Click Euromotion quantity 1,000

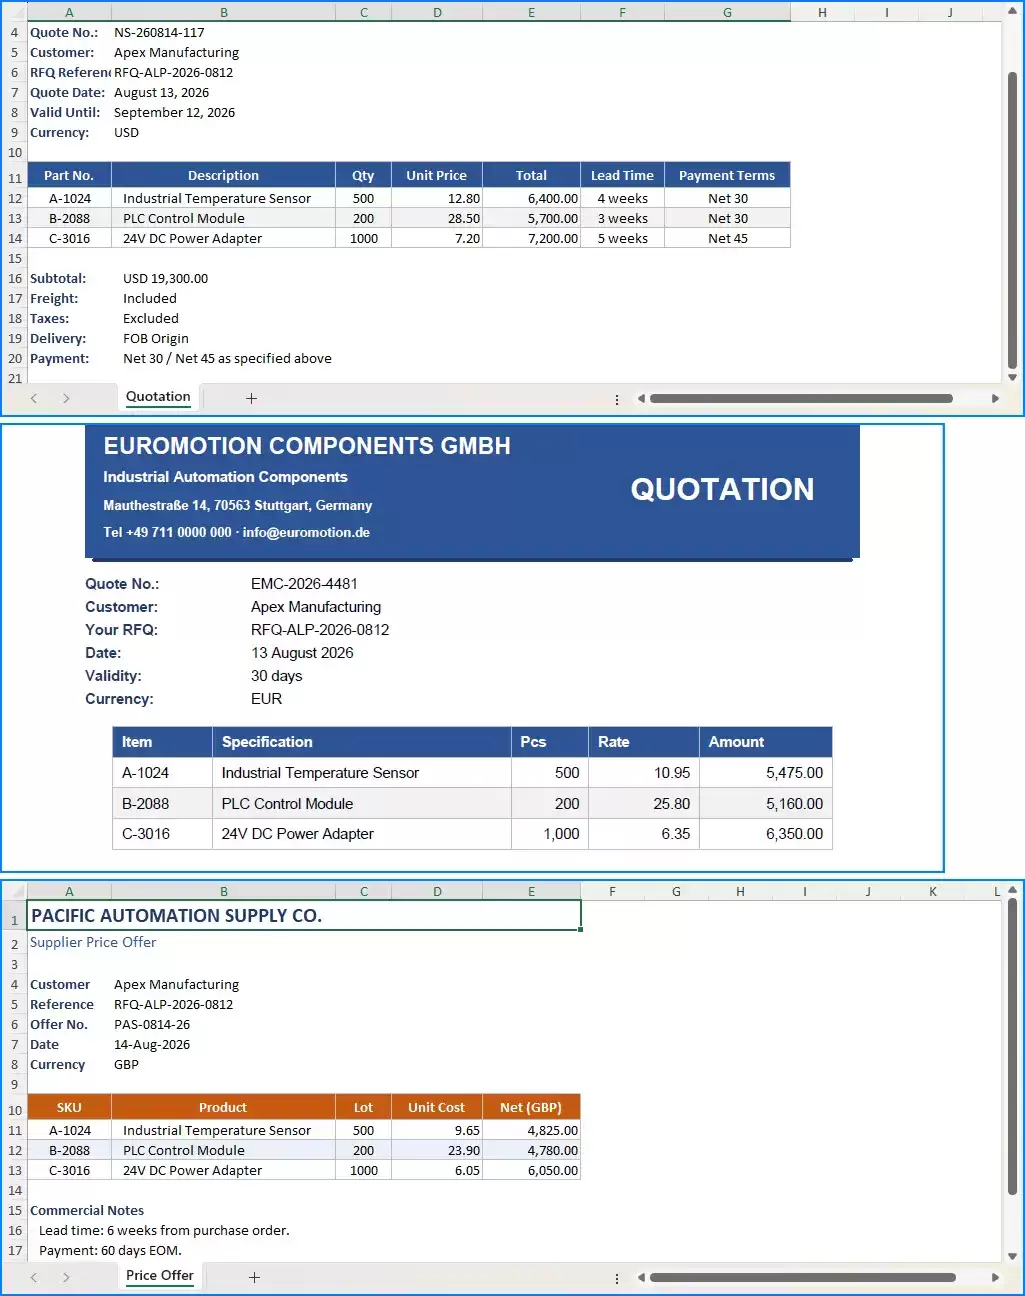pos(550,834)
